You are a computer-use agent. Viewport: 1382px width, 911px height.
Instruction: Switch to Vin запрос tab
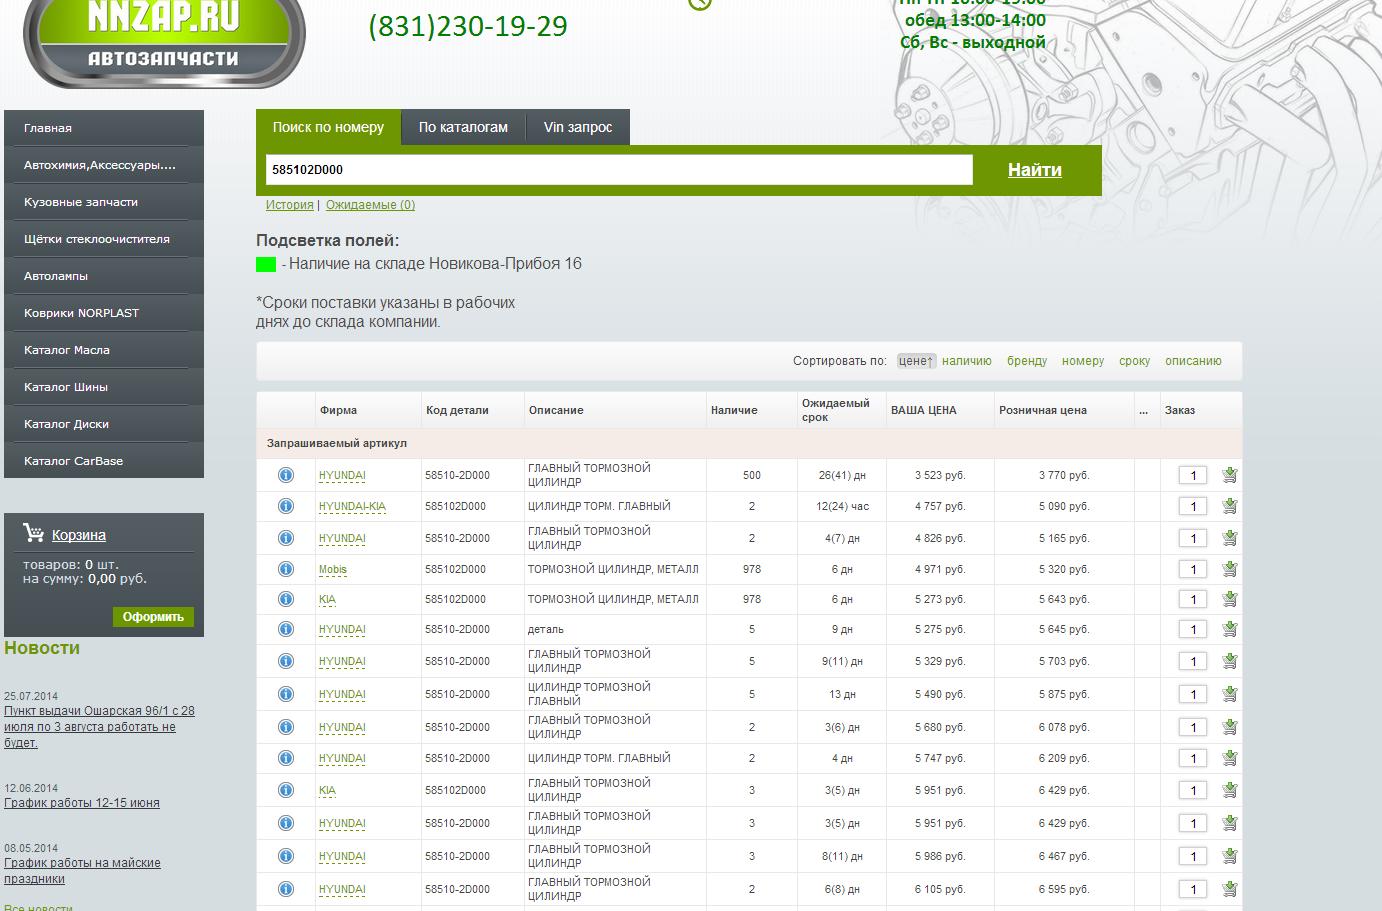tap(578, 127)
